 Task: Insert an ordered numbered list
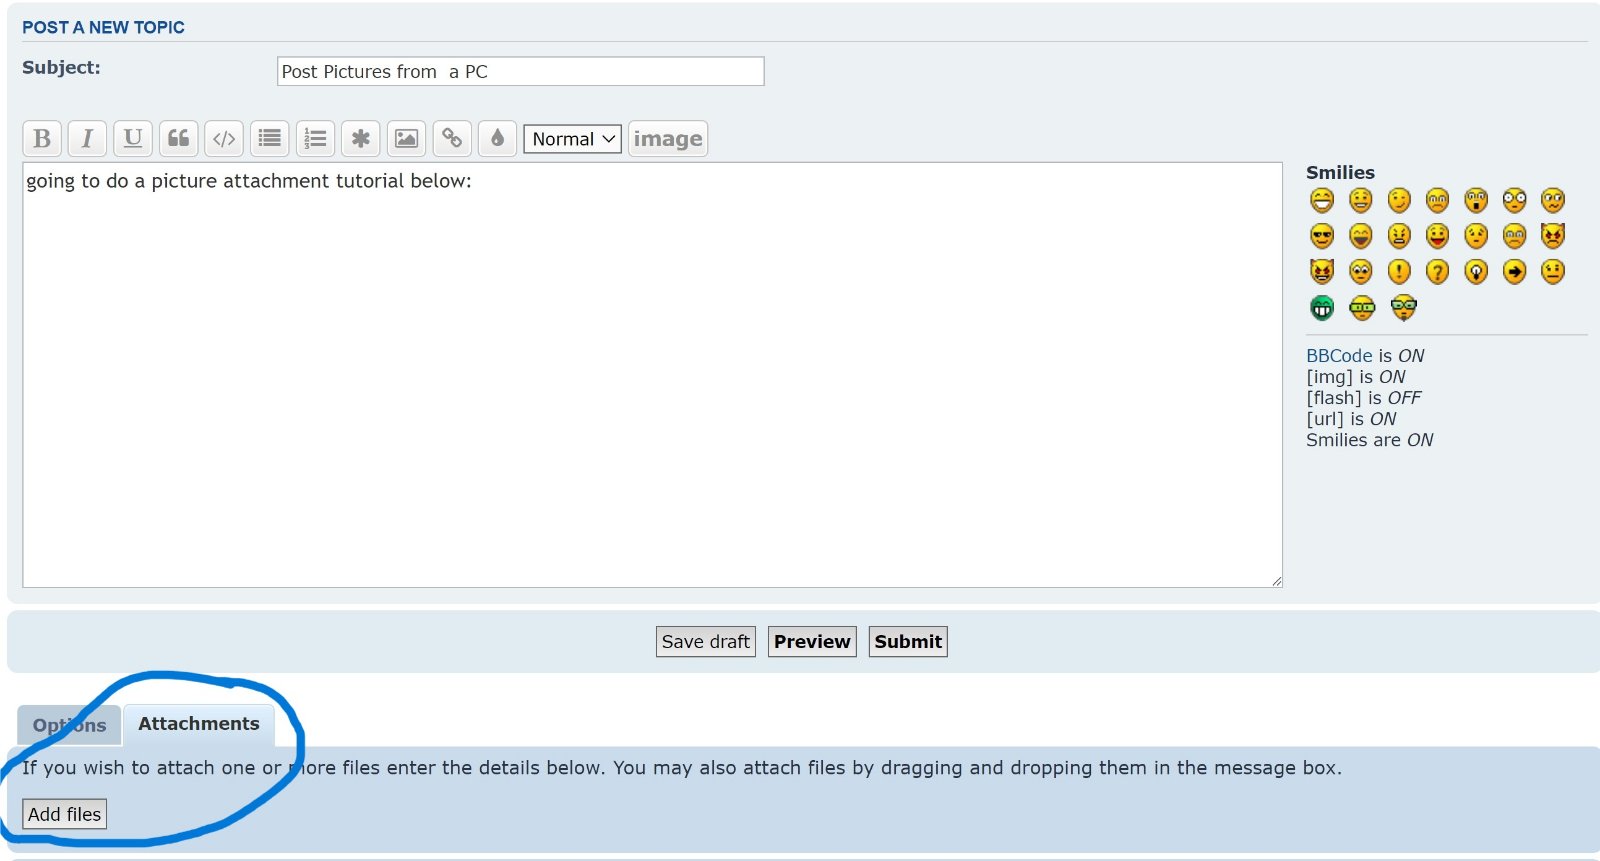tap(315, 138)
